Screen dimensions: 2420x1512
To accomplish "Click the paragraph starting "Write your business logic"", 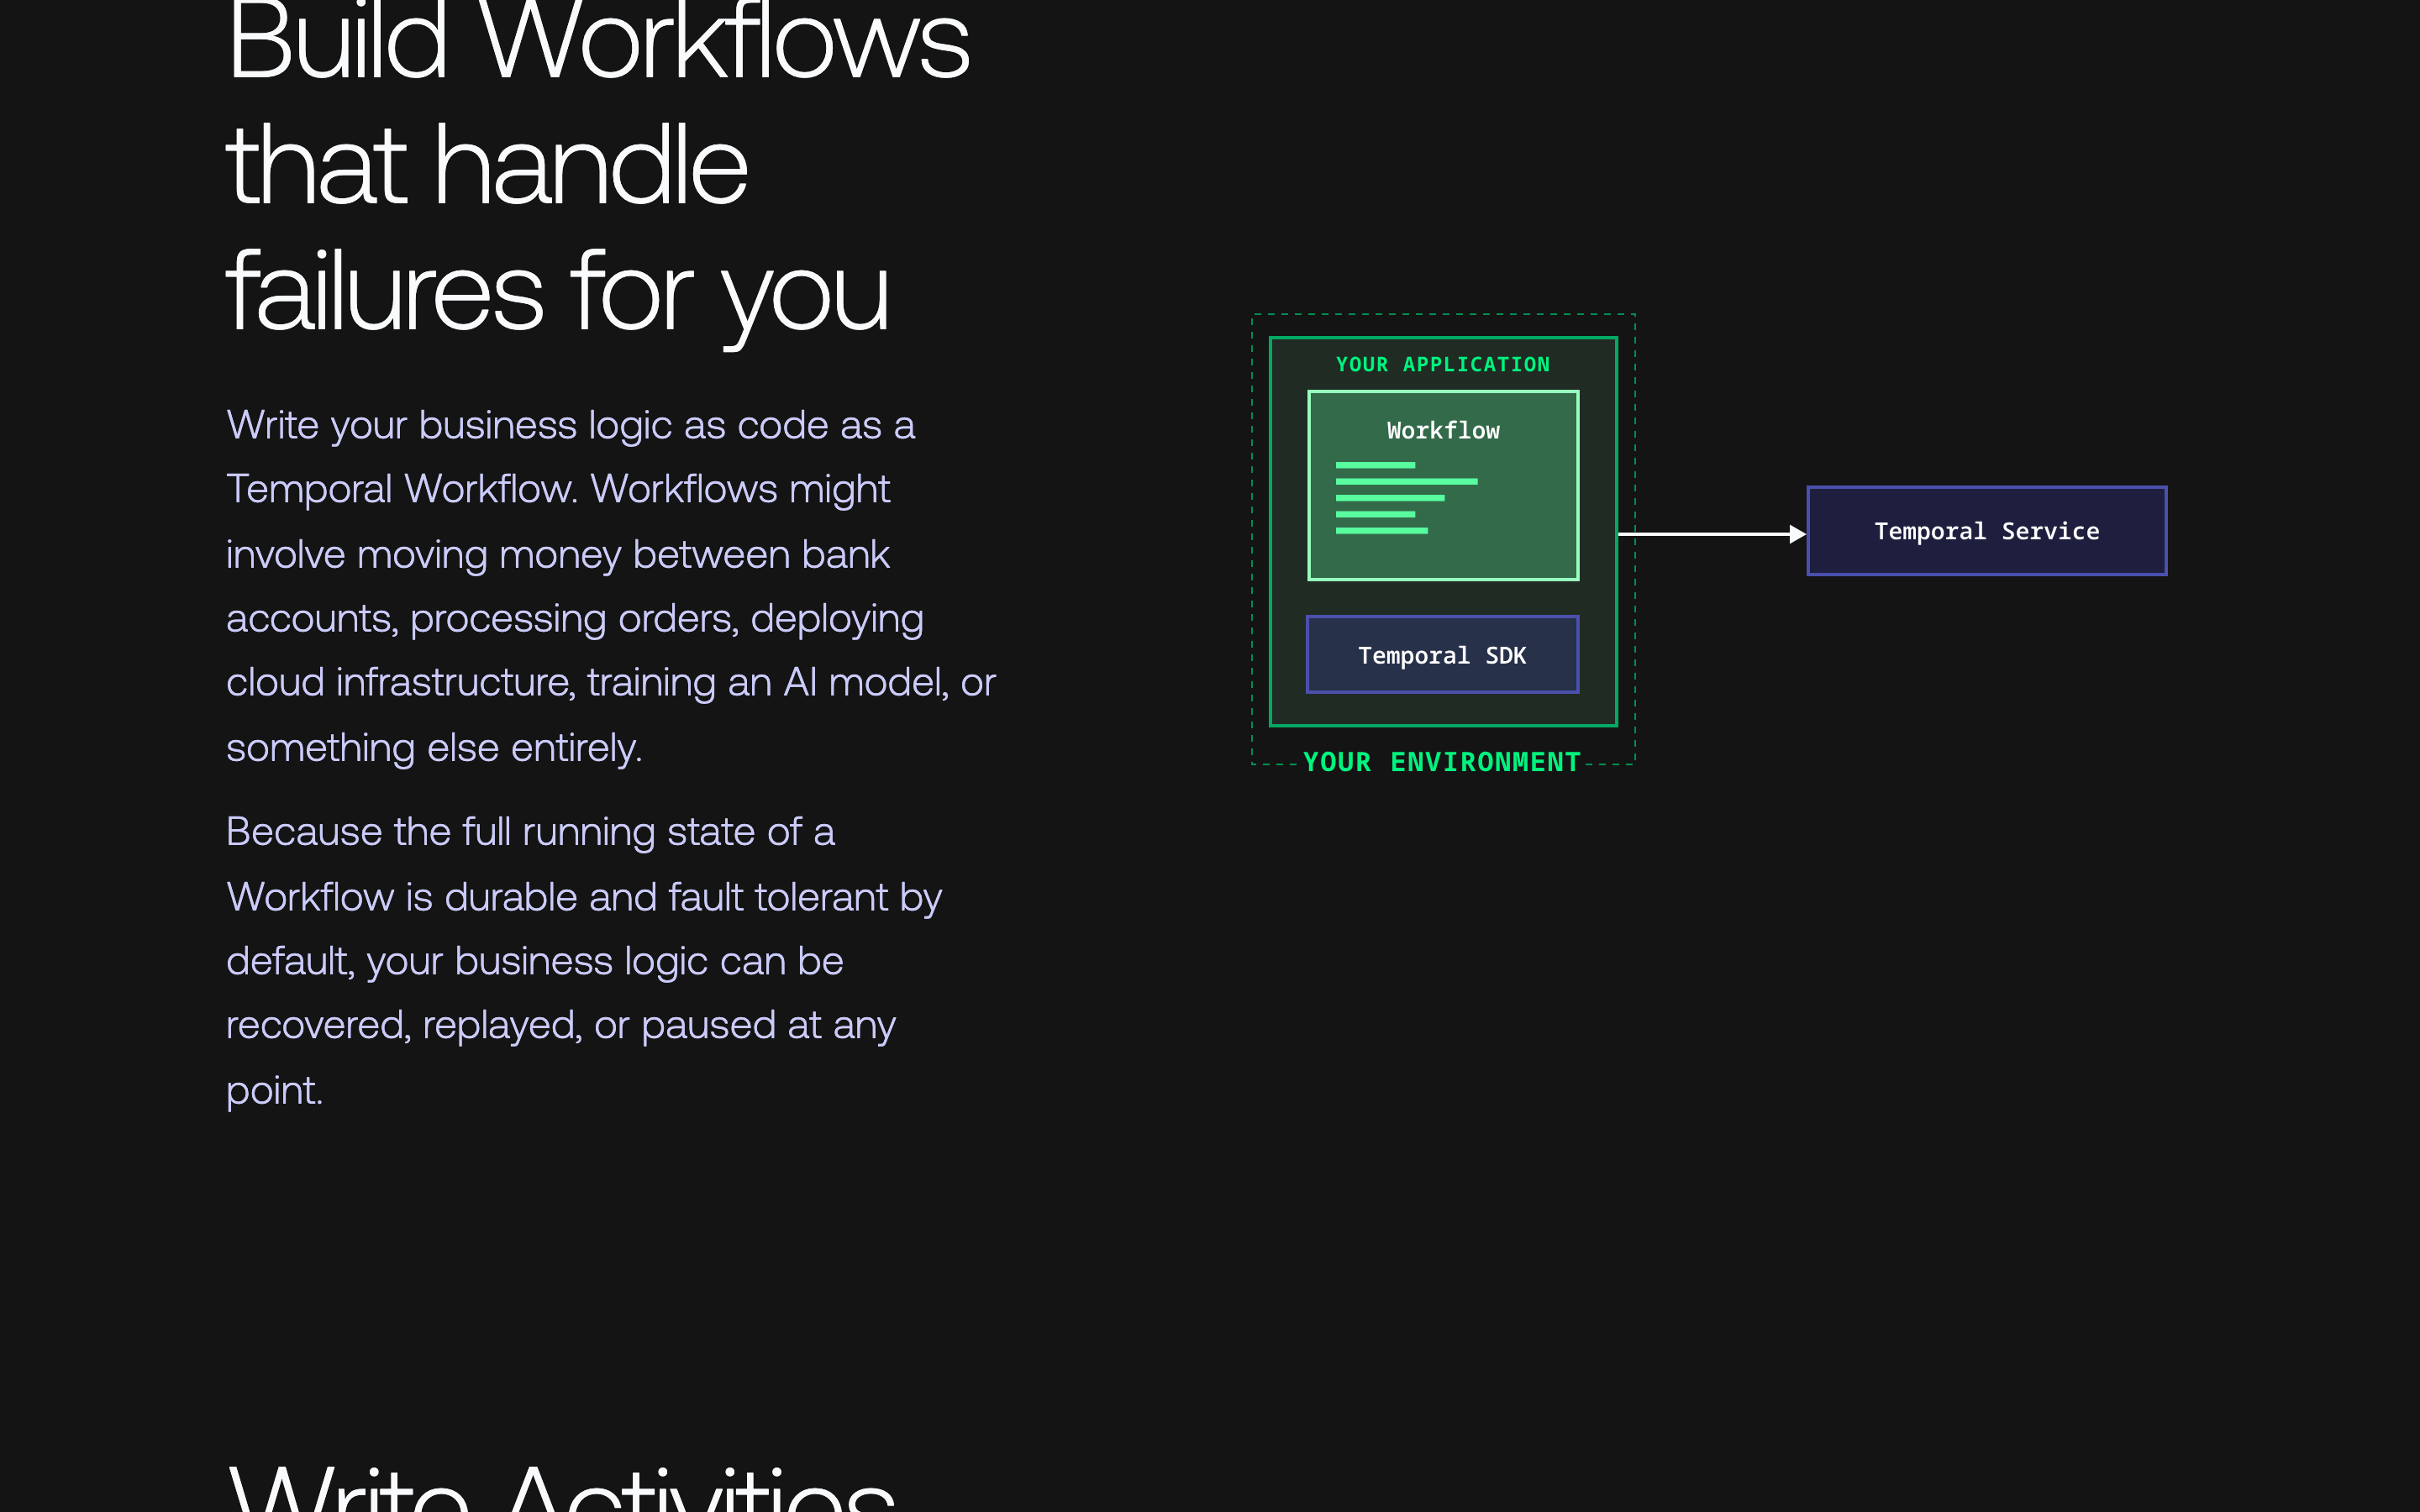I will 611,586.
